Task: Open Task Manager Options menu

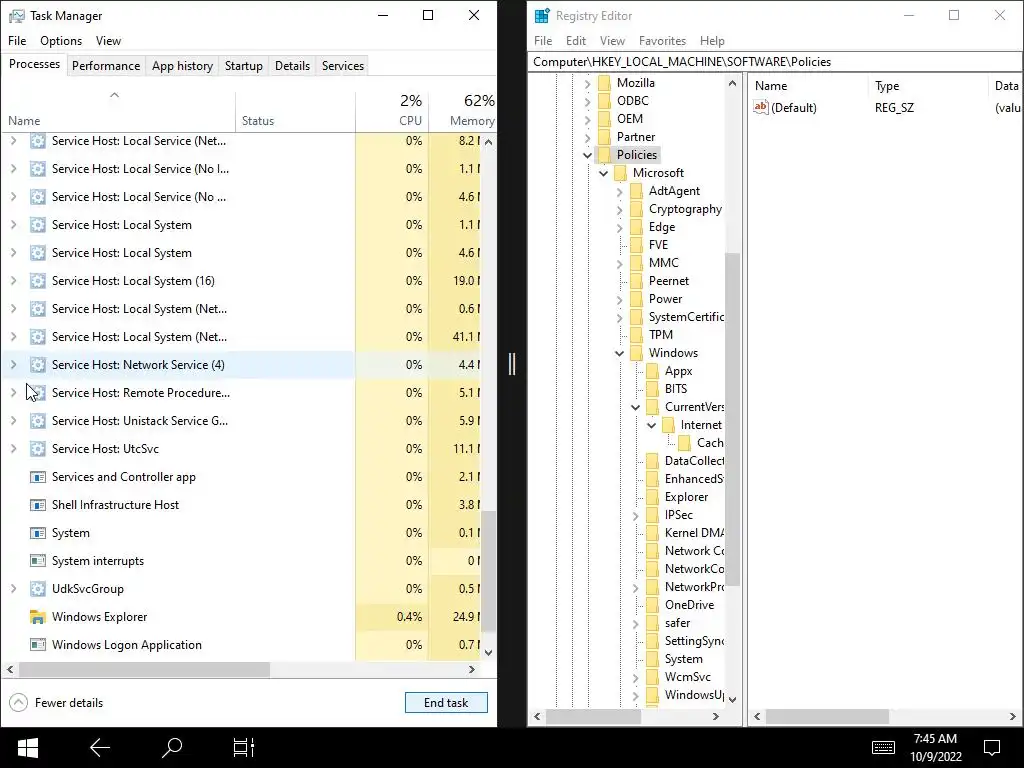Action: [61, 40]
